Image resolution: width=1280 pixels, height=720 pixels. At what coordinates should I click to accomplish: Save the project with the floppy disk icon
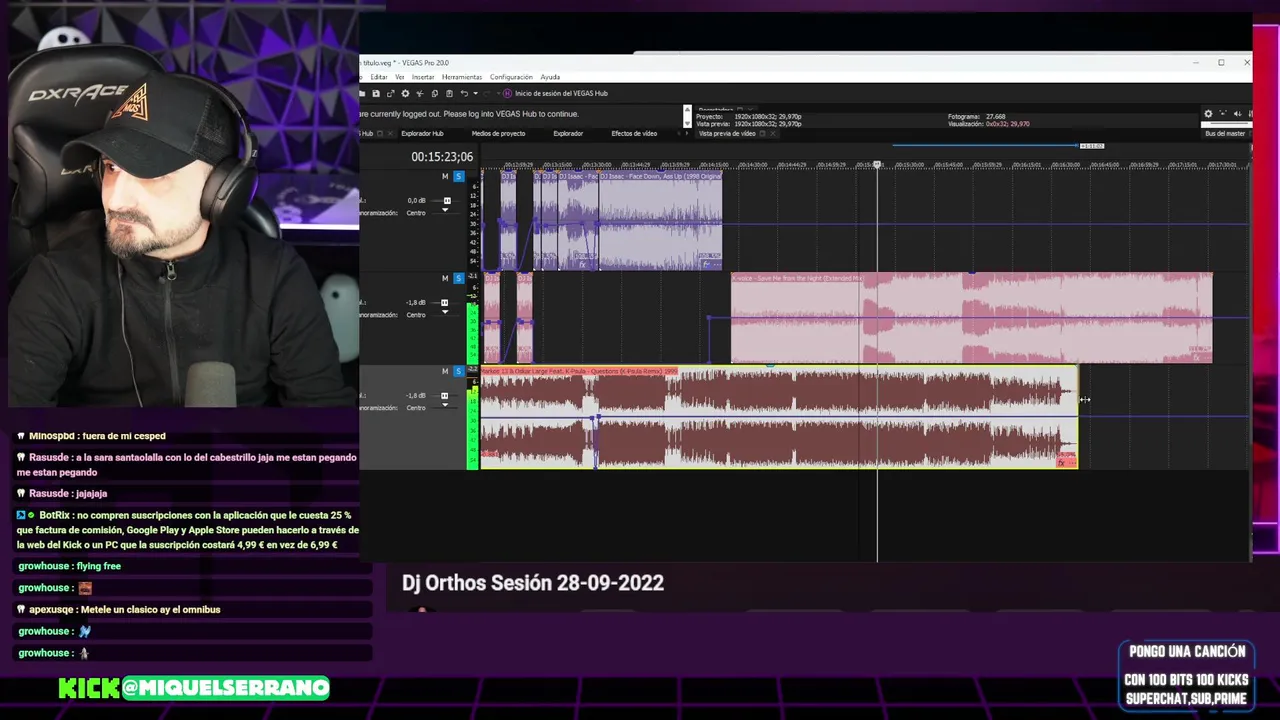376,93
